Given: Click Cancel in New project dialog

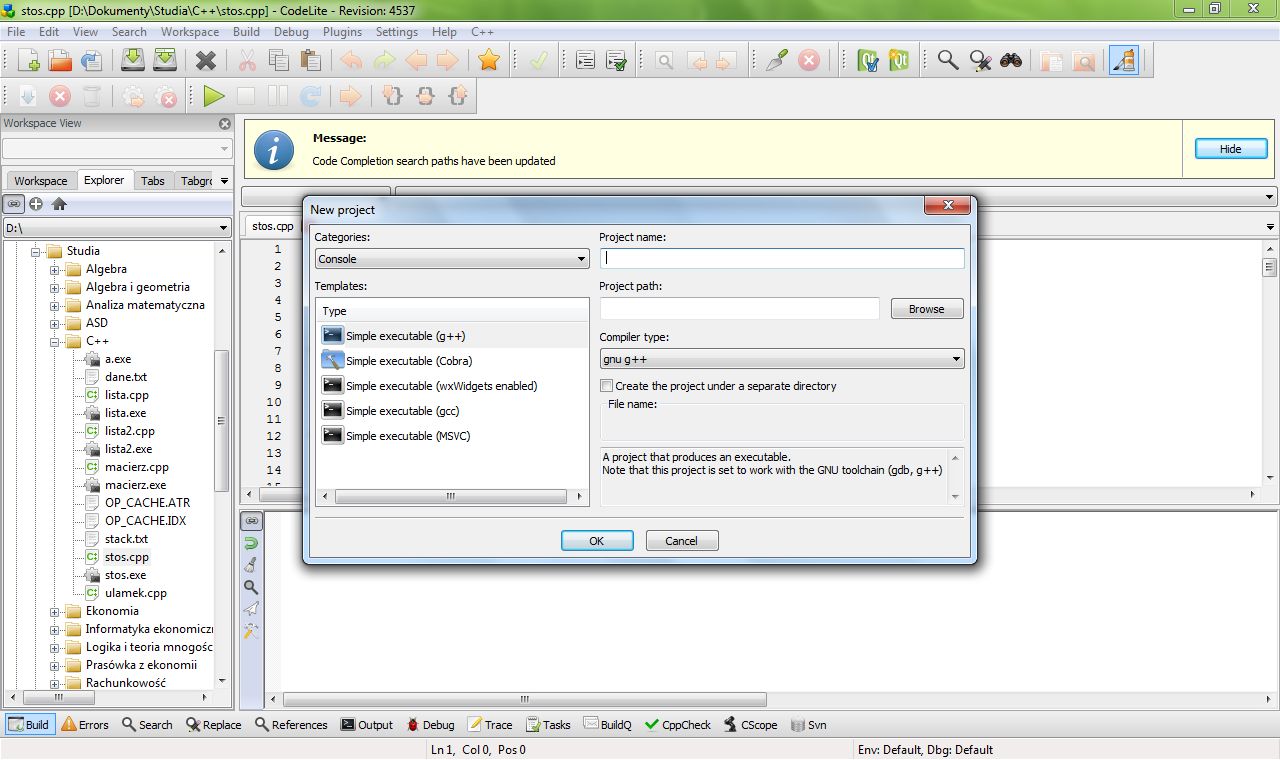Looking at the screenshot, I should [682, 541].
